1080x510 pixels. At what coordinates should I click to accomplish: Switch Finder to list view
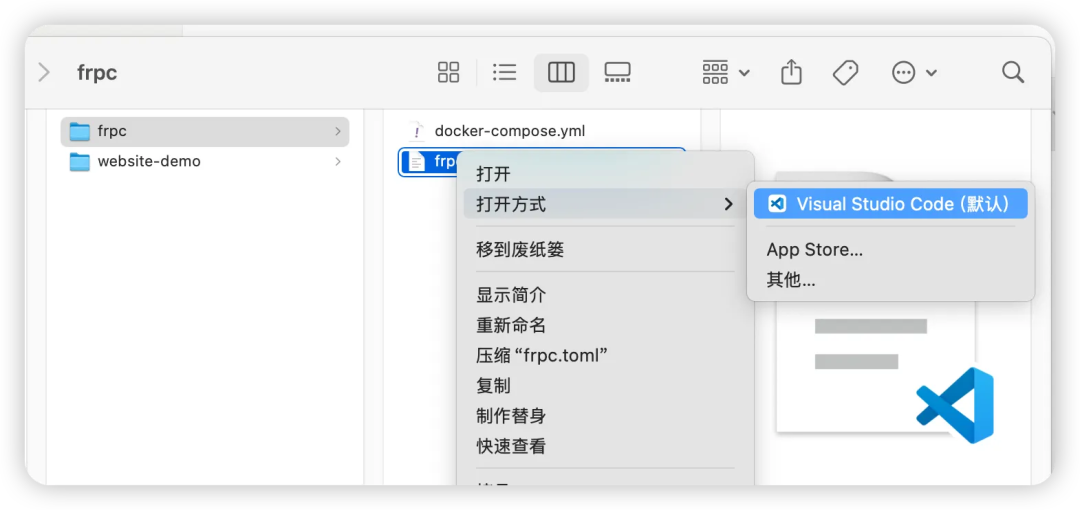click(505, 72)
